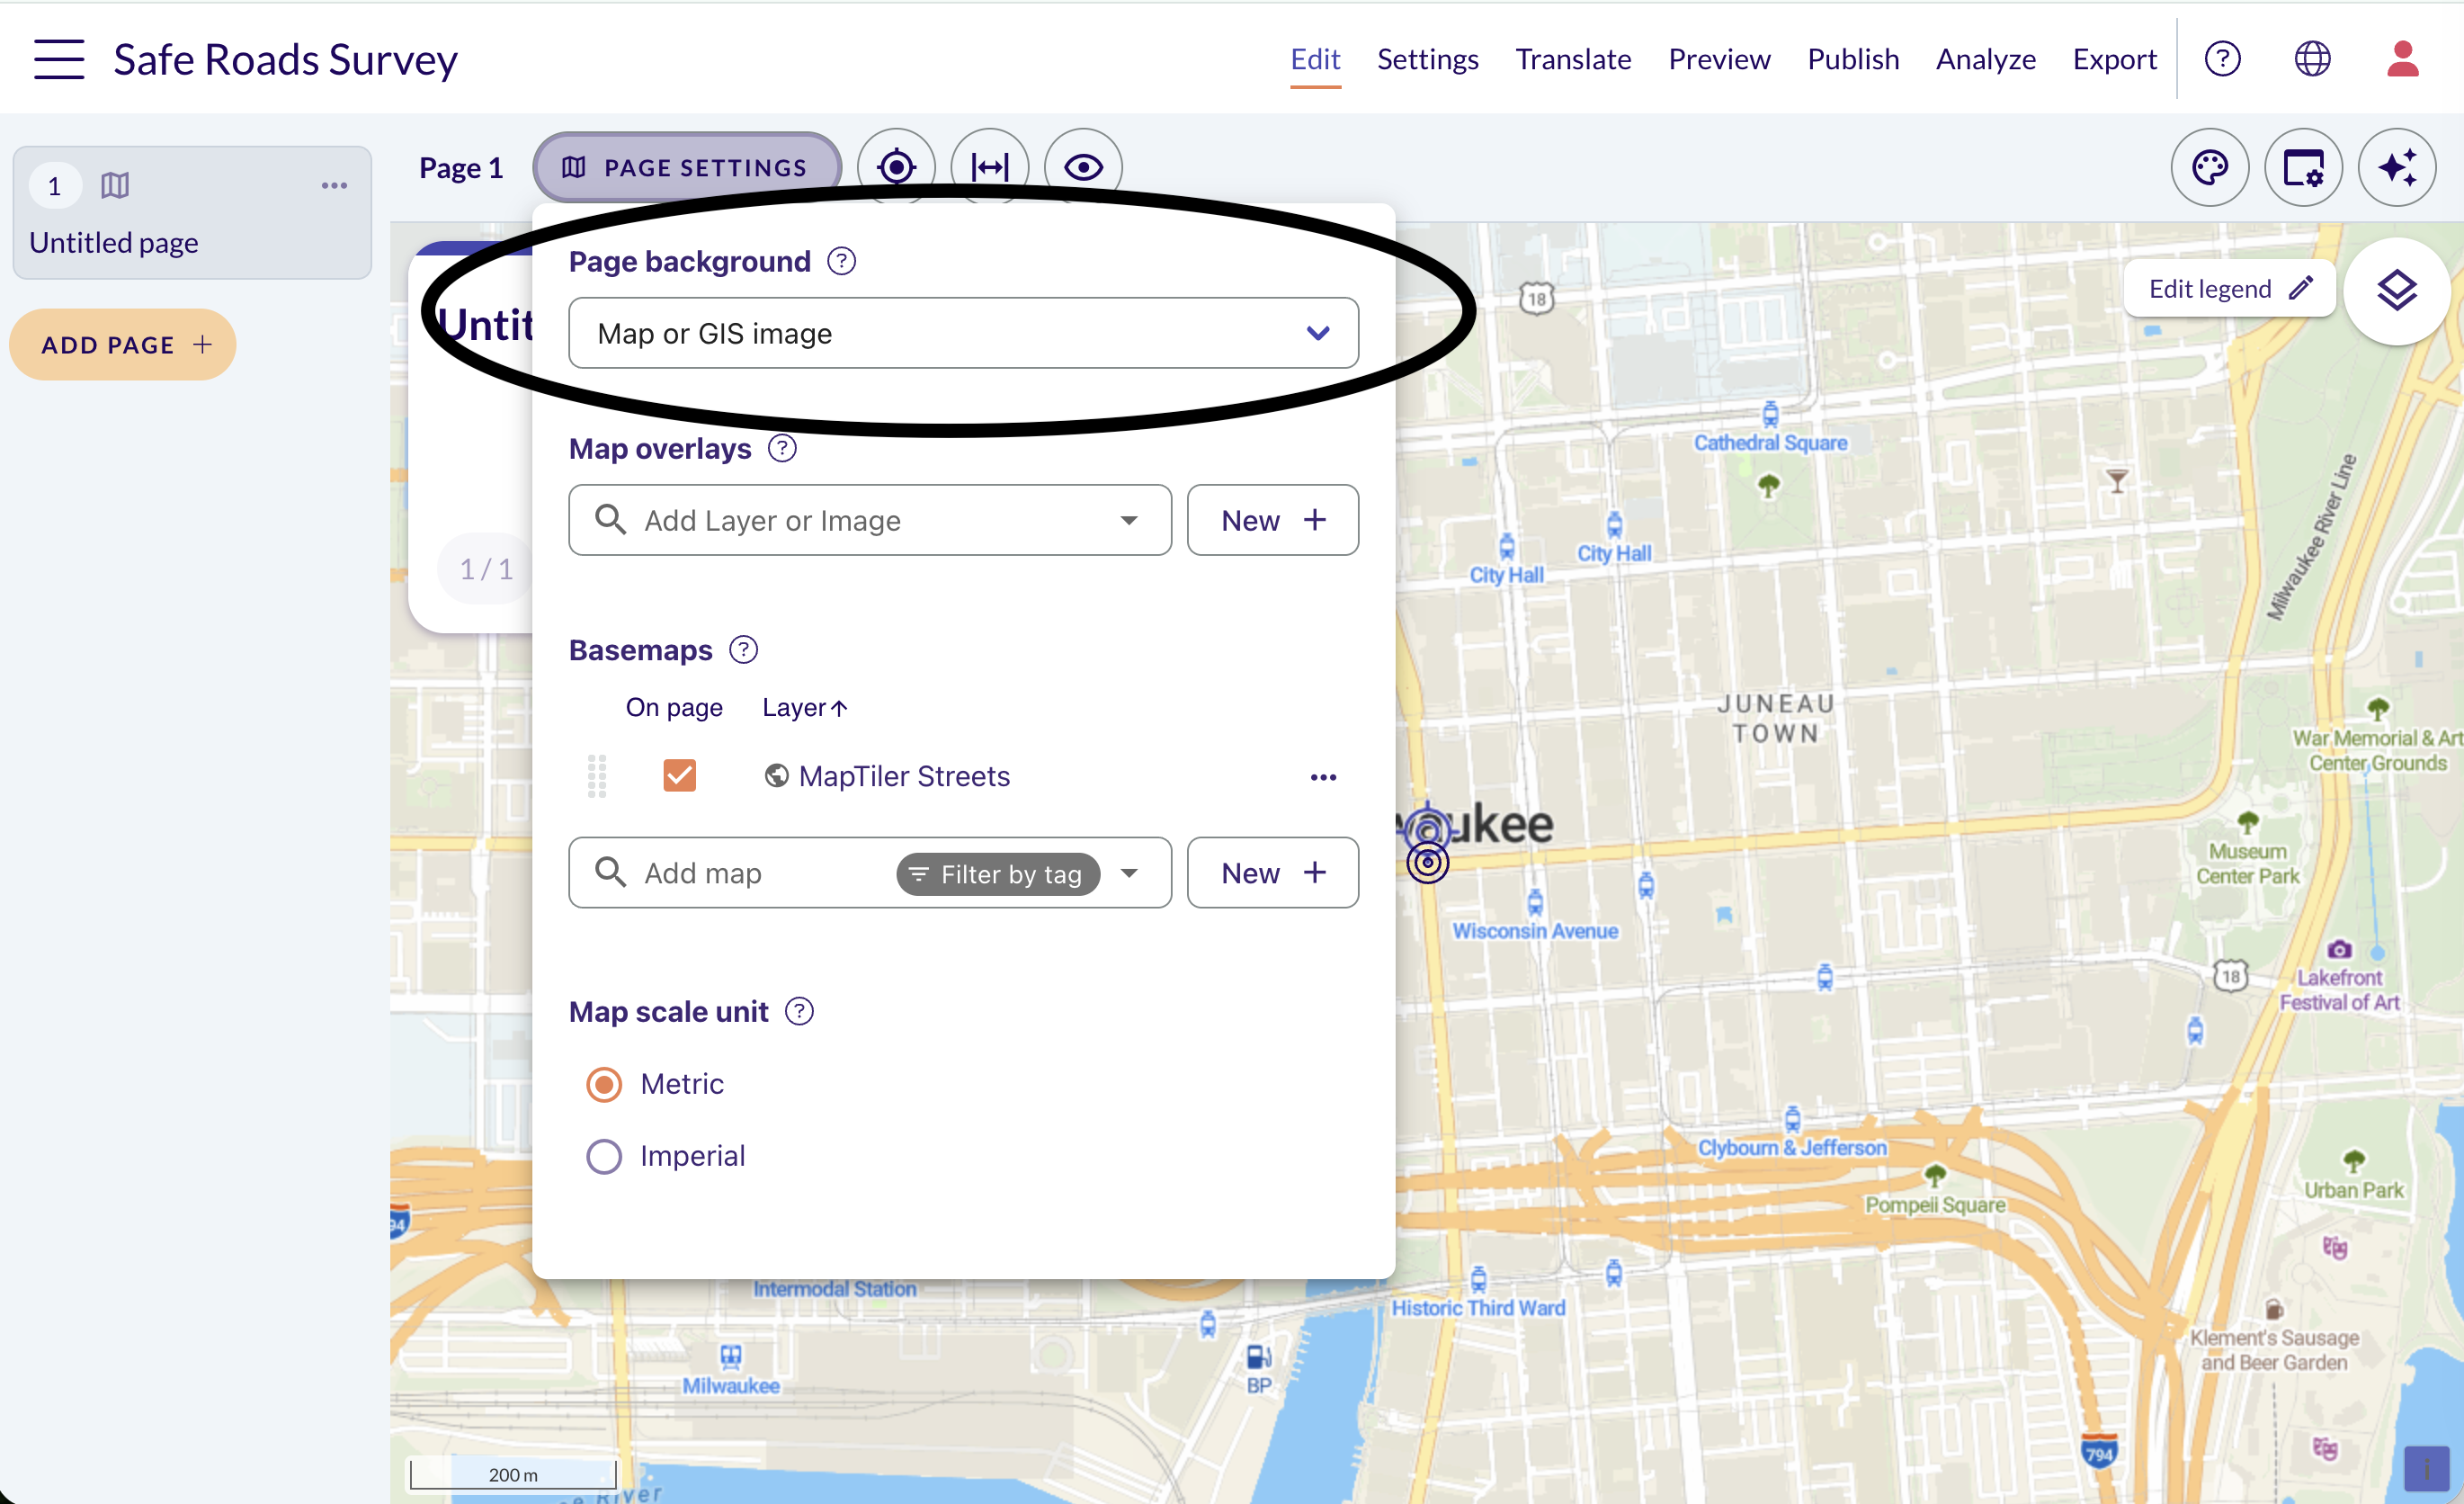Open the hamburger main menu
Image resolution: width=2464 pixels, height=1504 pixels.
[59, 59]
